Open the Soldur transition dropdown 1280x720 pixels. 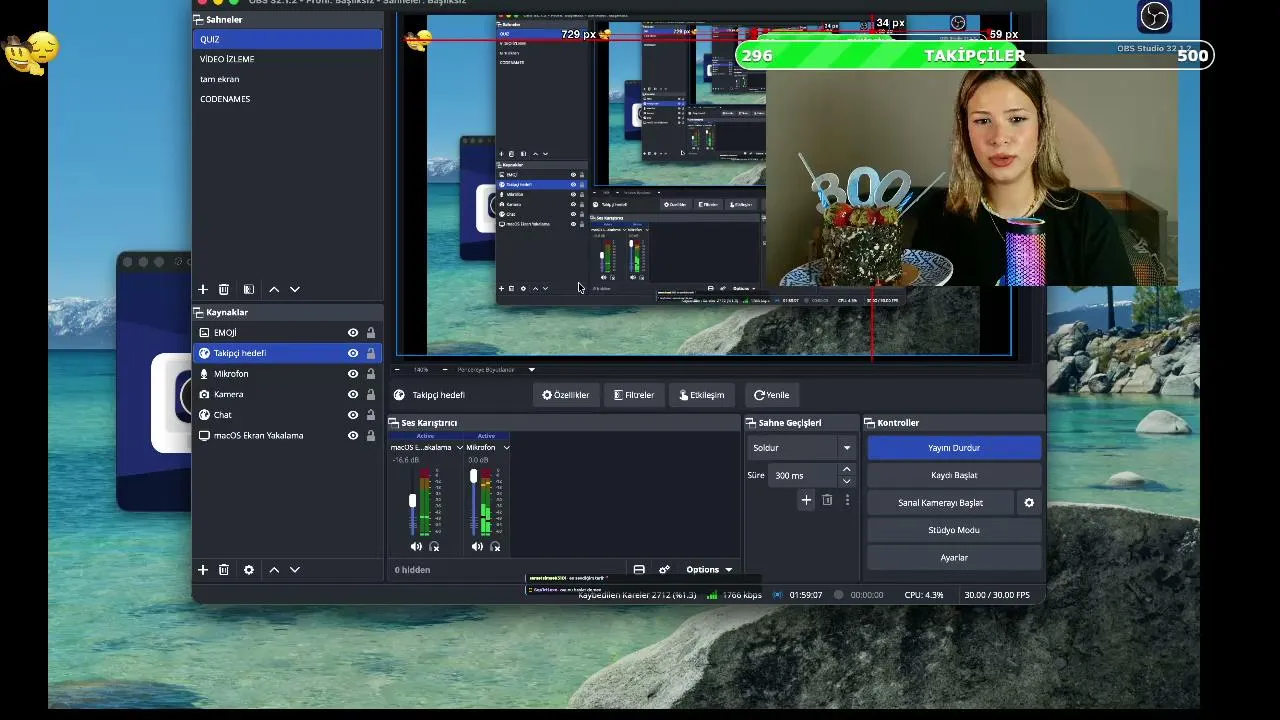click(801, 448)
